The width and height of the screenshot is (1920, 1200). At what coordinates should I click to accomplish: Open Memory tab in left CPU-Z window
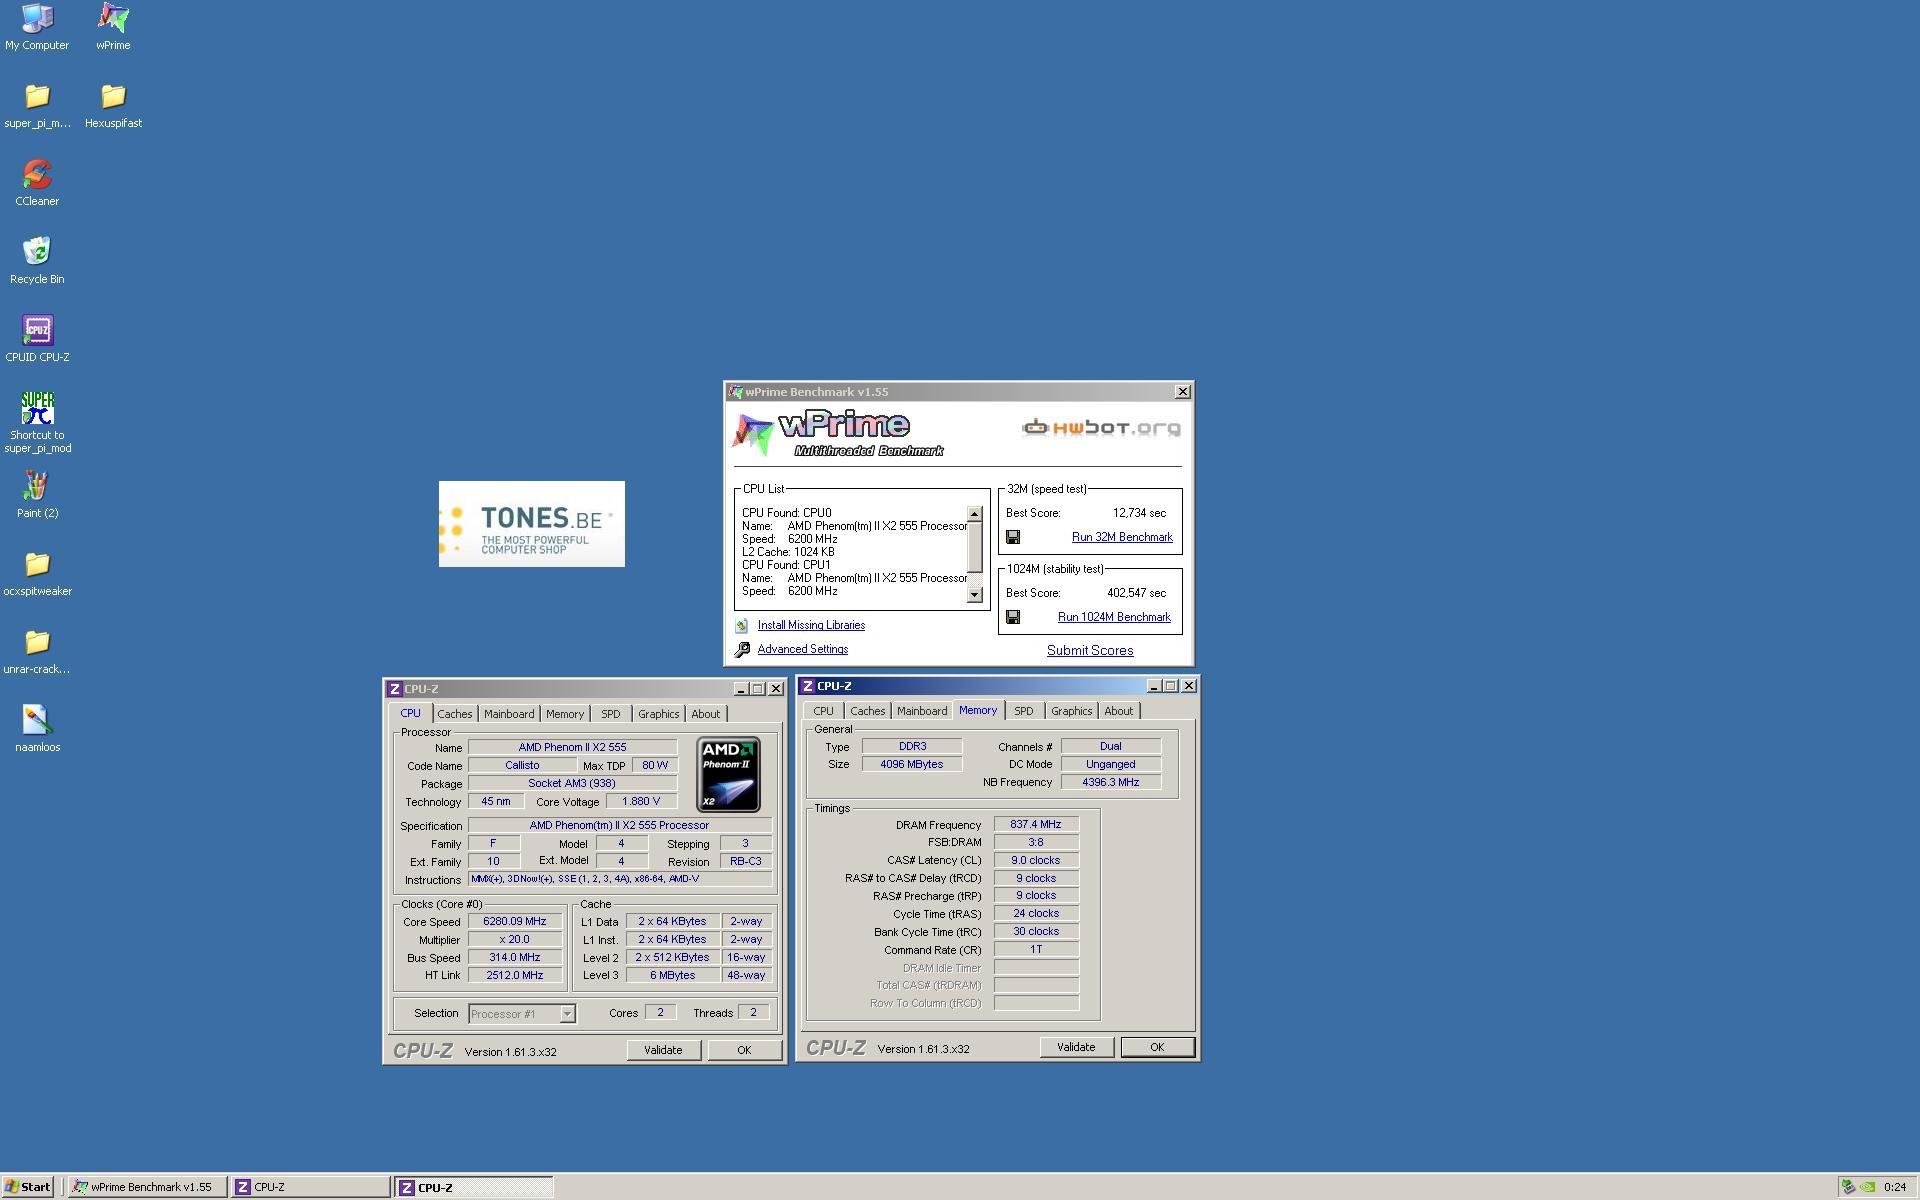click(x=564, y=714)
